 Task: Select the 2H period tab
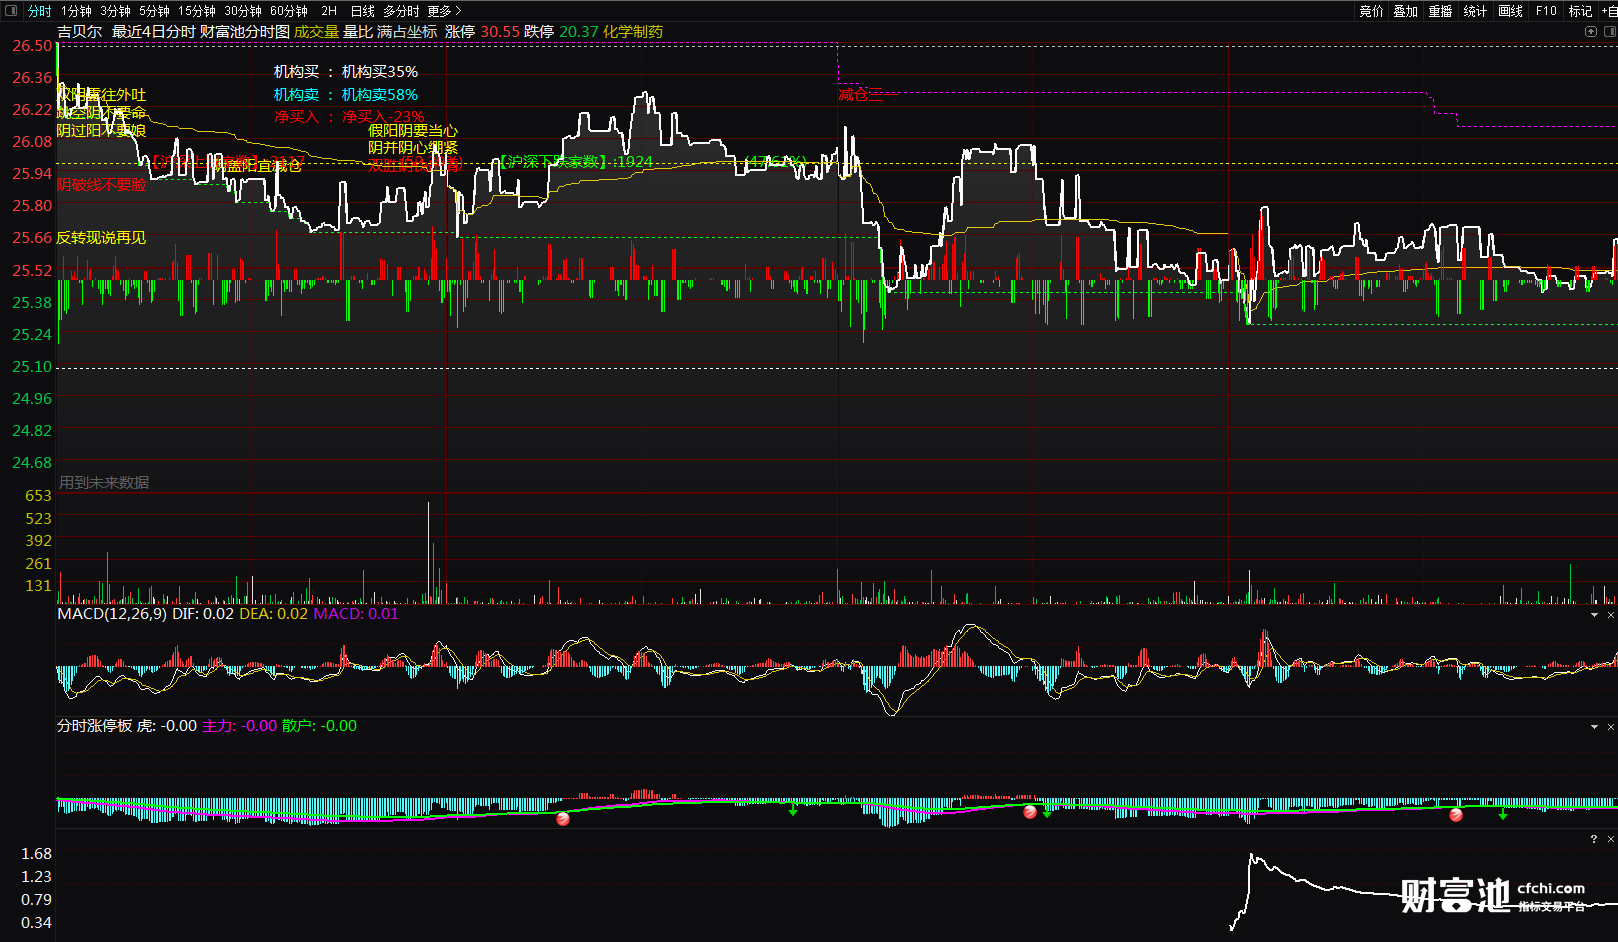coord(329,11)
